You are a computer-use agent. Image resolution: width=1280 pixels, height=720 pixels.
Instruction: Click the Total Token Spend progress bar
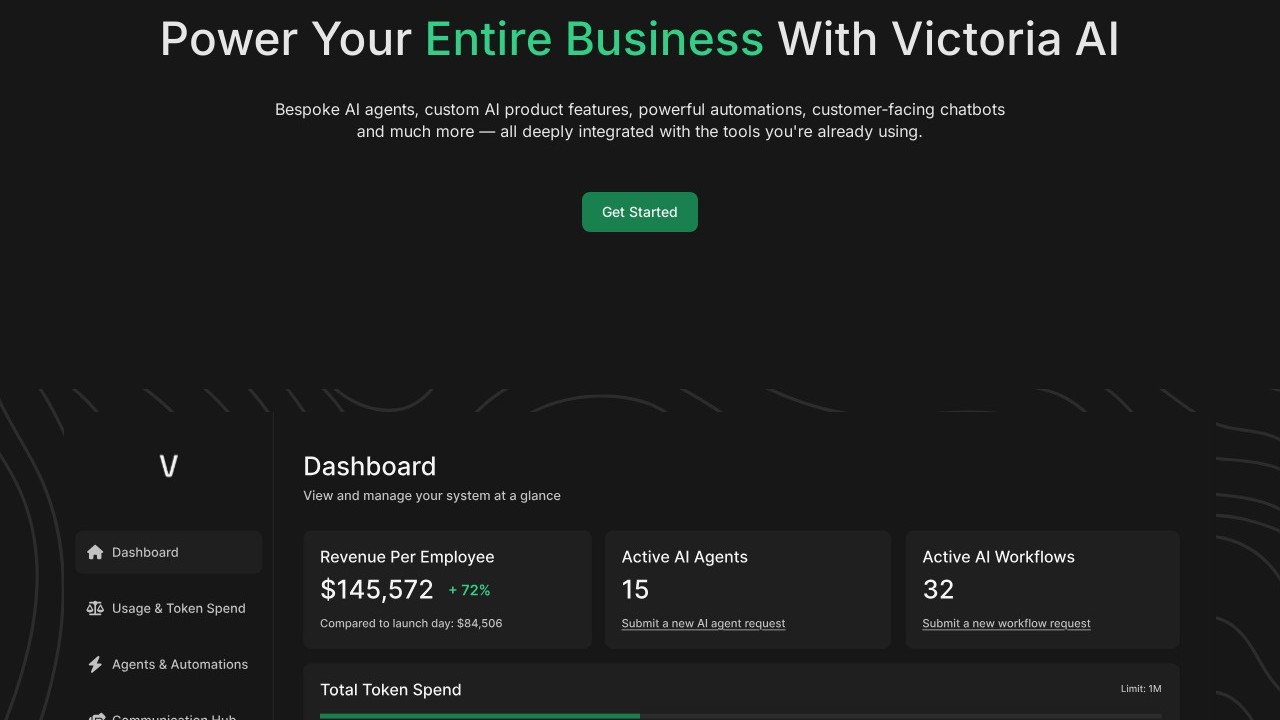click(x=740, y=716)
